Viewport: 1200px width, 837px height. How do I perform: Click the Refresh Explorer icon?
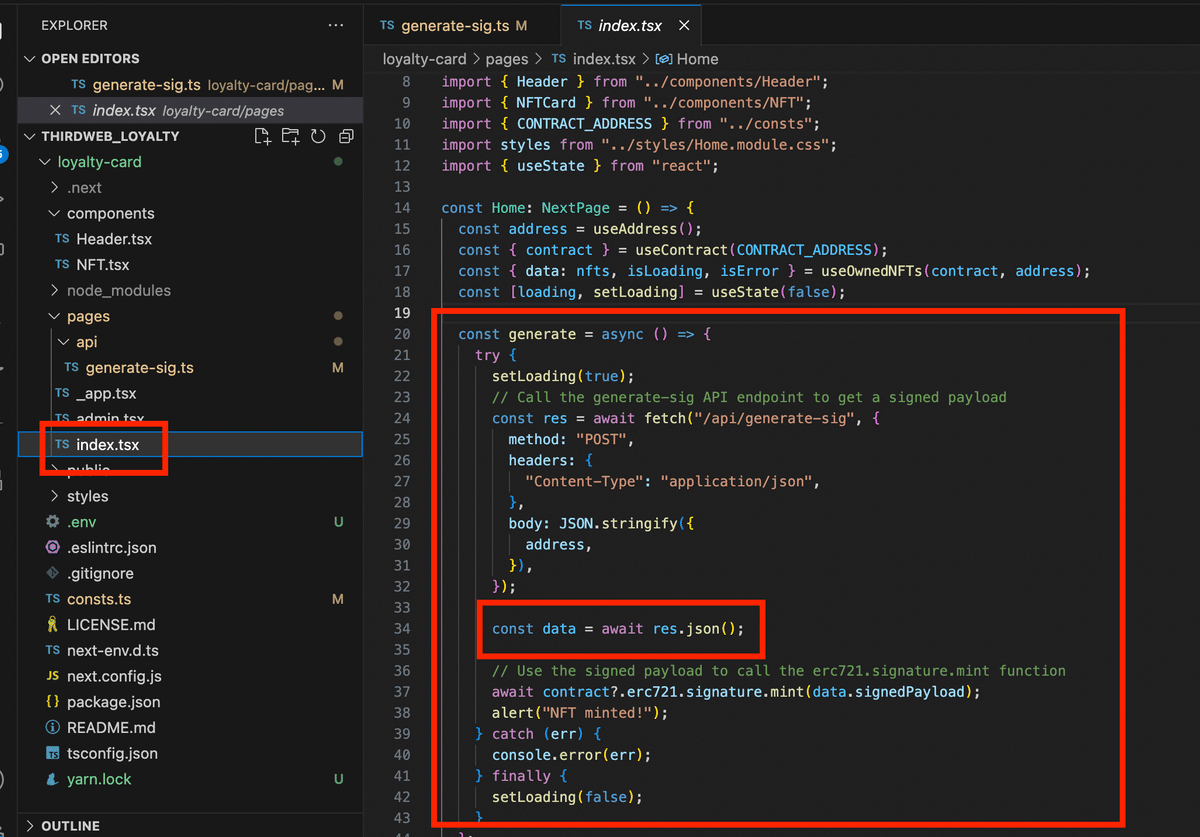(318, 136)
